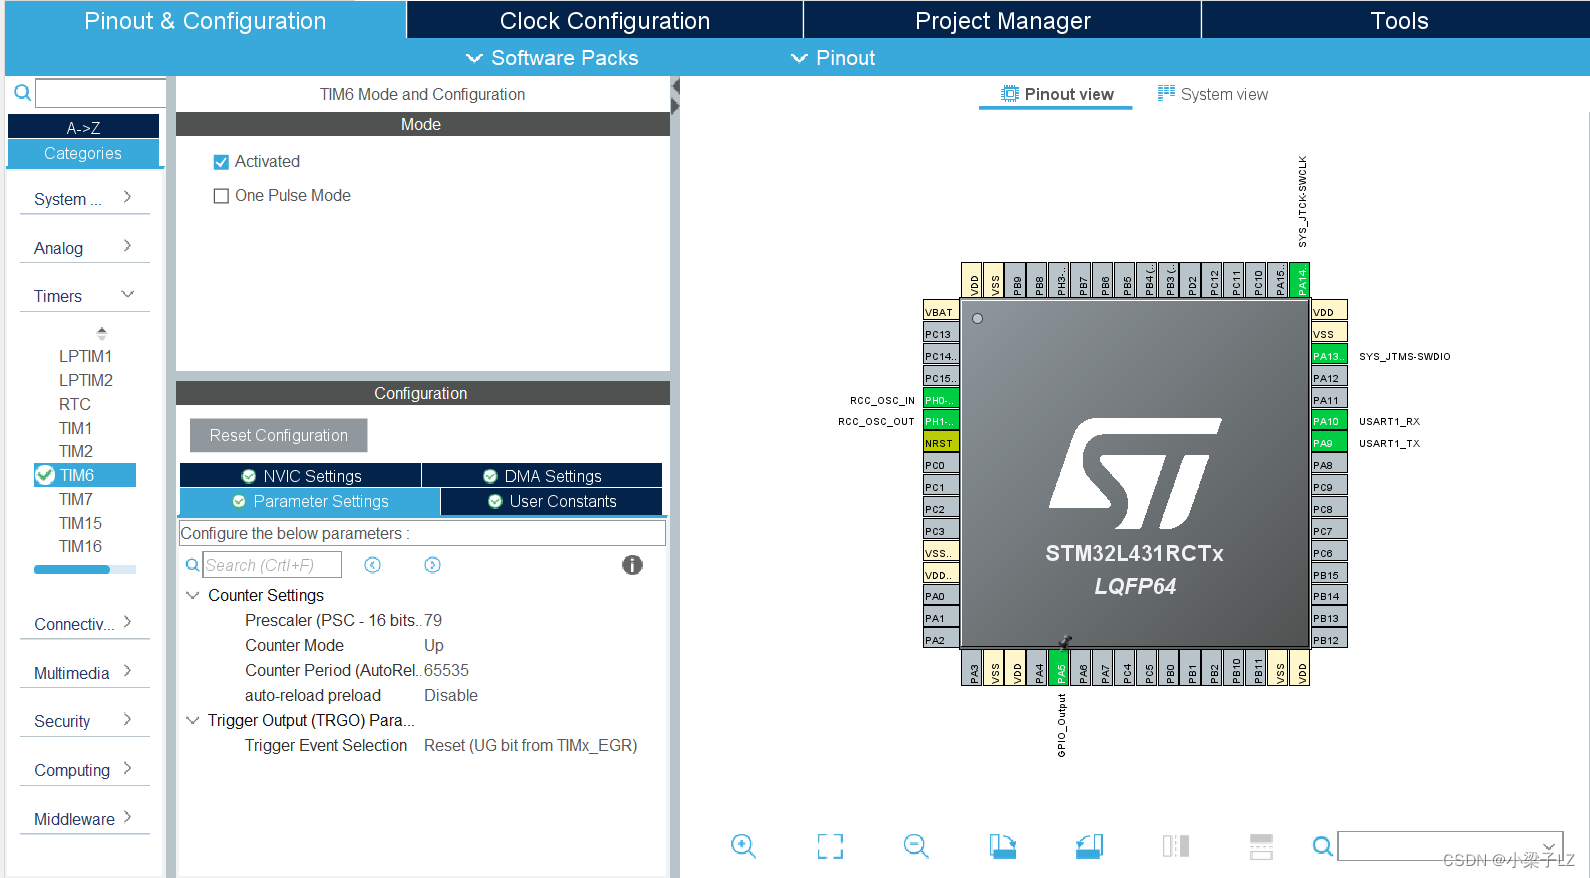Select the Pinout & Configuration tab

pos(205,20)
